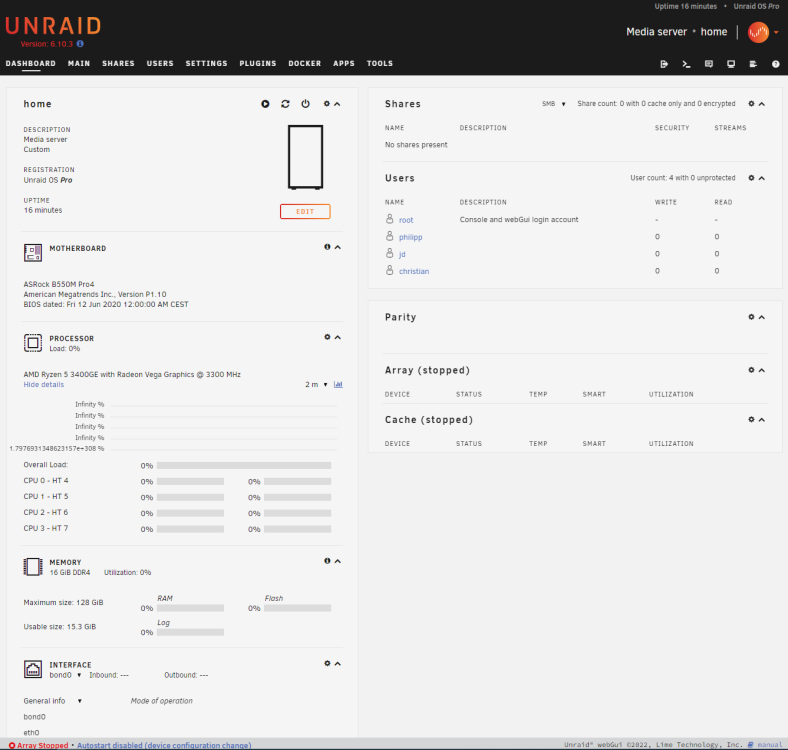Click the Flash usage bar
The width and height of the screenshot is (788, 750).
(x=298, y=608)
